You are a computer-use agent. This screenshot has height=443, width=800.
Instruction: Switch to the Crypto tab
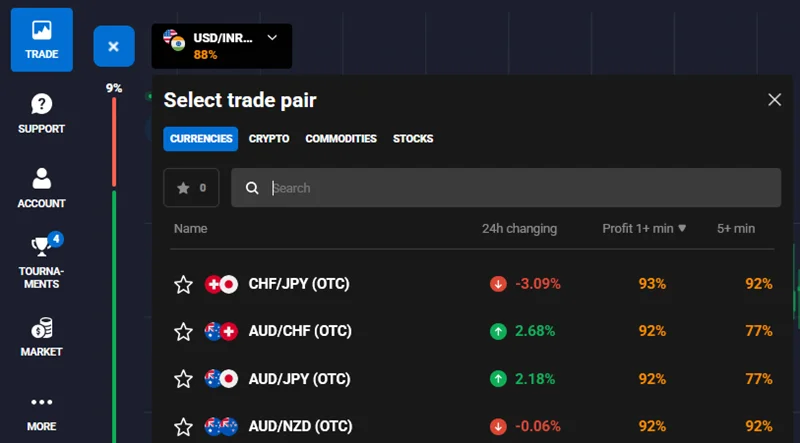269,139
